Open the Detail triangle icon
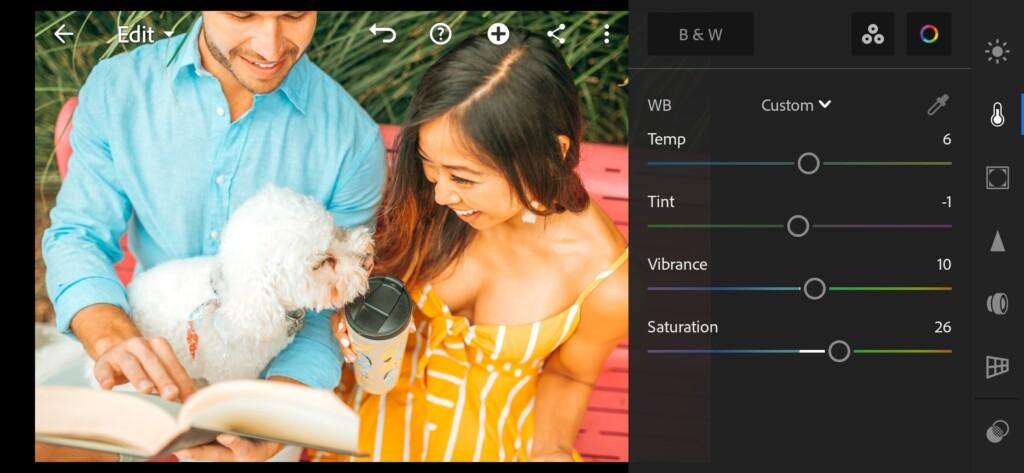 tap(997, 241)
